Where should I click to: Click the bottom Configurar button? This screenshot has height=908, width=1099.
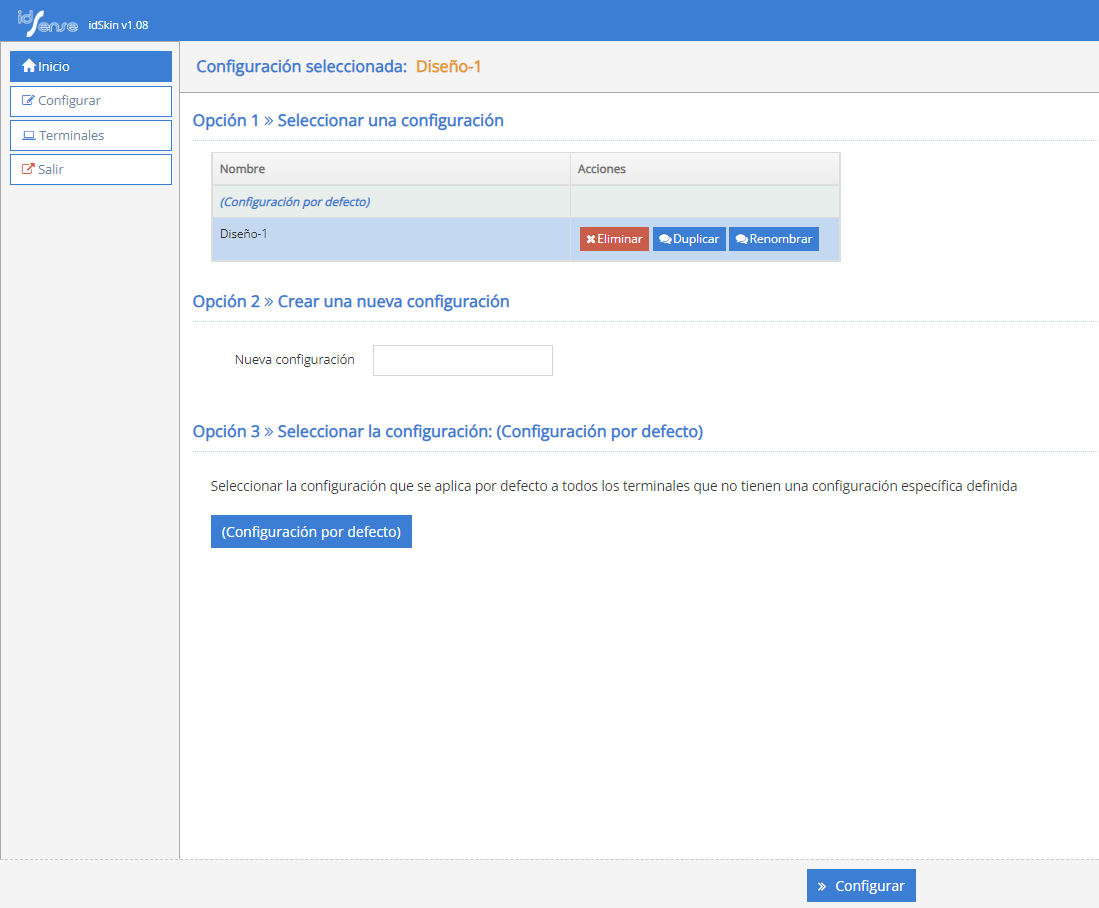861,886
